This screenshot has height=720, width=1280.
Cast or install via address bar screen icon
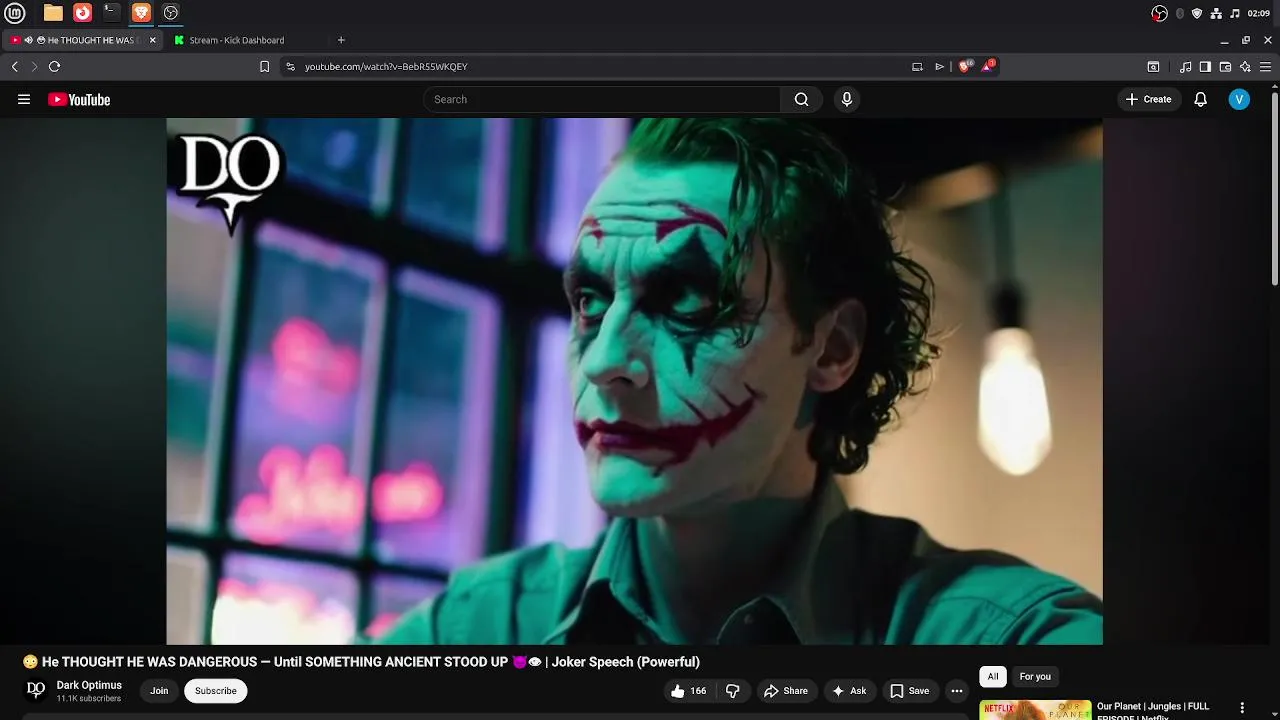(917, 66)
